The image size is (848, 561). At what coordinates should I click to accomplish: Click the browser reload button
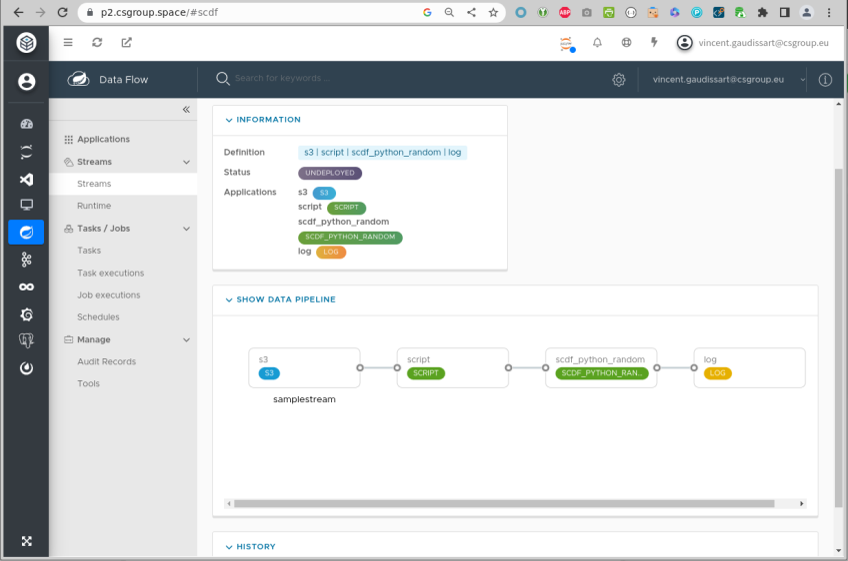[63, 12]
